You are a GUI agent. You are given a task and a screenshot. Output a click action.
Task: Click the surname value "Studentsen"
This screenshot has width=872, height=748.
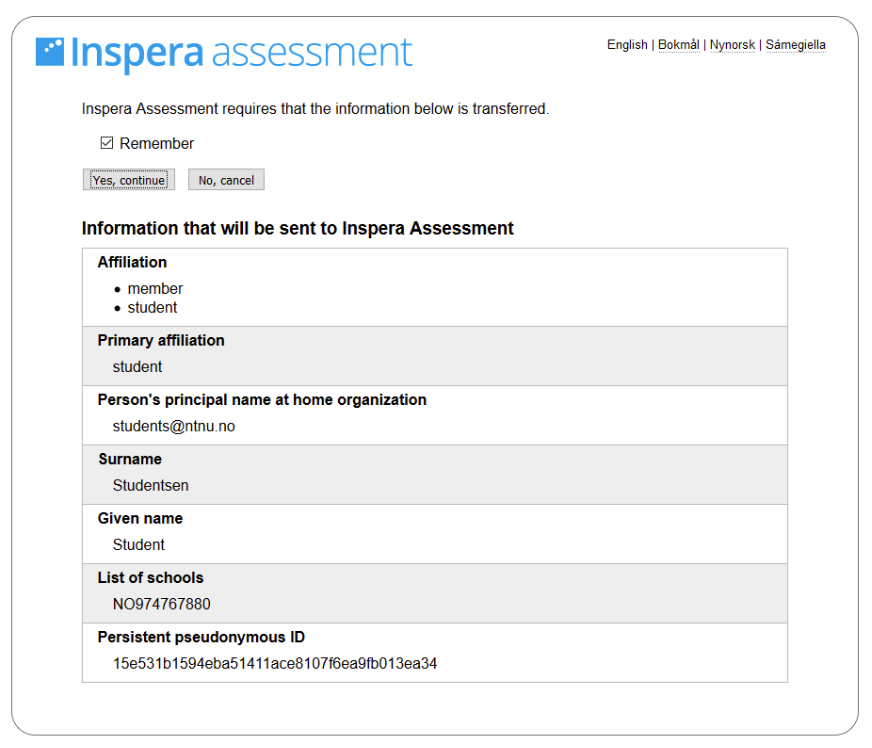(x=151, y=486)
